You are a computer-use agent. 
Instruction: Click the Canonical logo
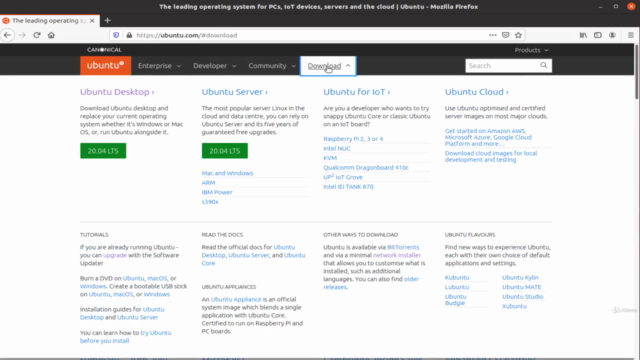coord(104,50)
